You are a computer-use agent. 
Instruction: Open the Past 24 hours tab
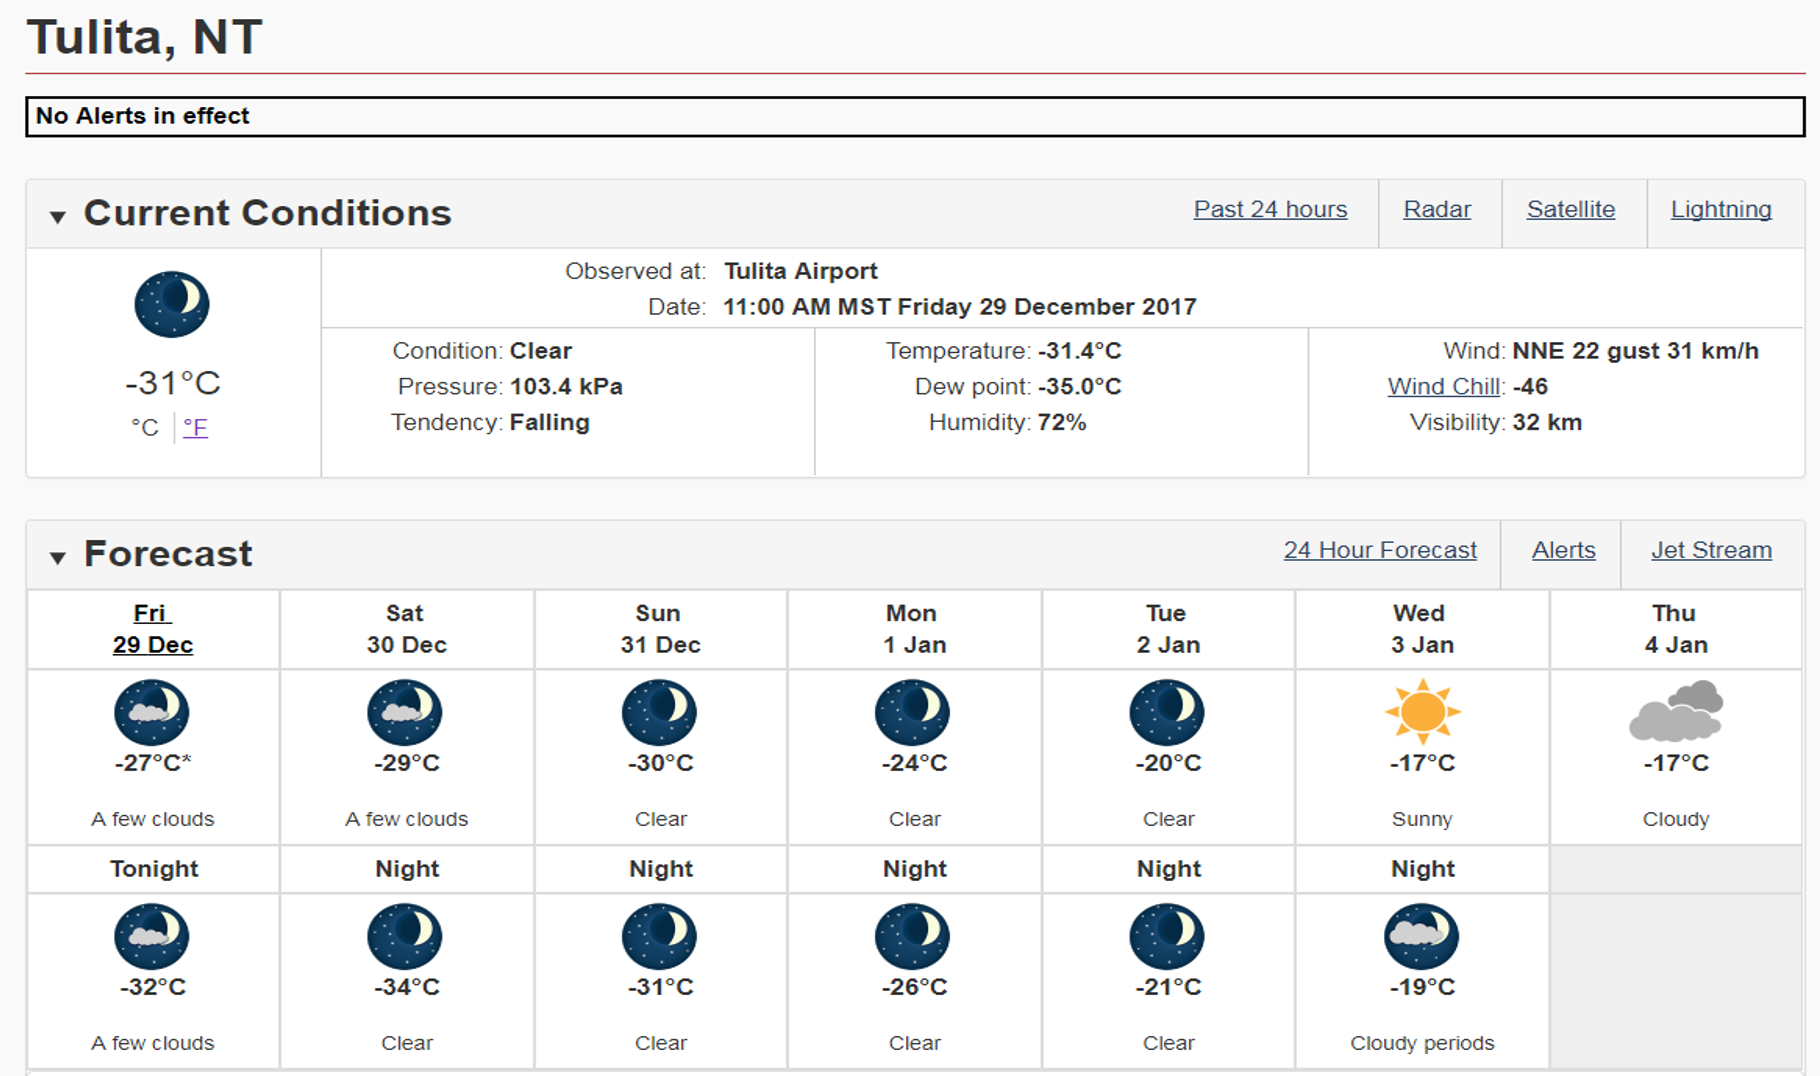1270,210
